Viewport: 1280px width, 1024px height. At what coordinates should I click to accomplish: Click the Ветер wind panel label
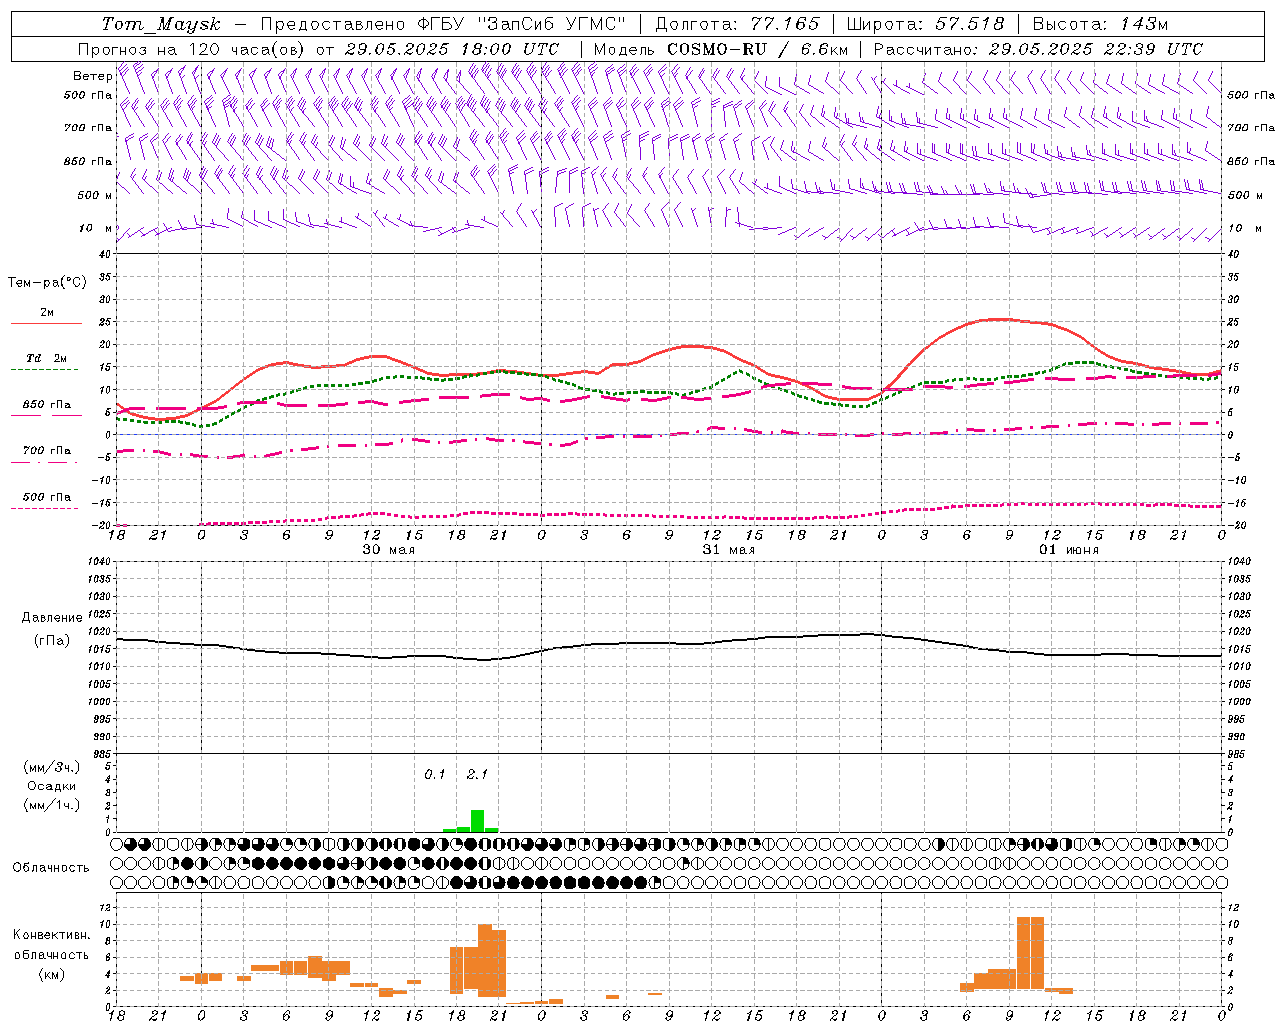click(92, 76)
